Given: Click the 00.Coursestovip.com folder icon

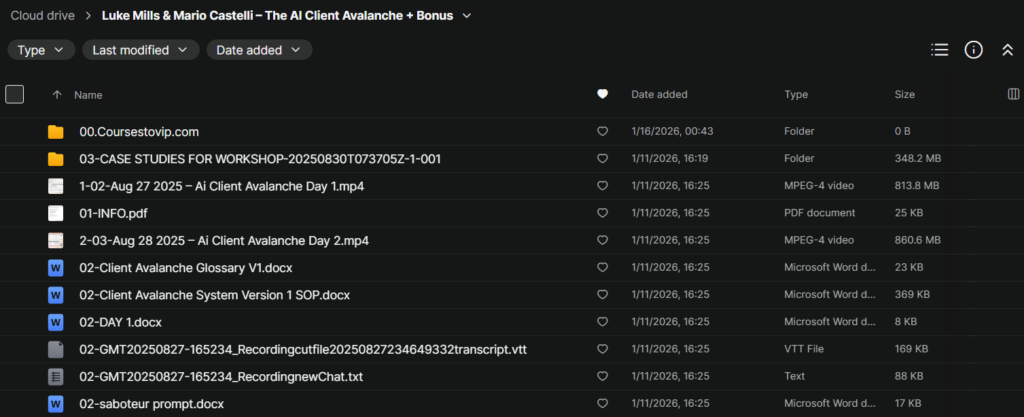Looking at the screenshot, I should [56, 132].
